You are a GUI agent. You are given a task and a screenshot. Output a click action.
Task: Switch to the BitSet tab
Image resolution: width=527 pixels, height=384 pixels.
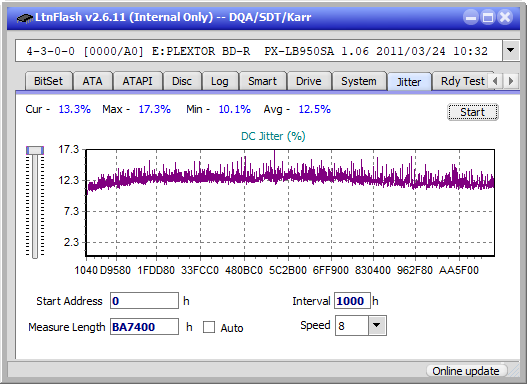(x=48, y=81)
